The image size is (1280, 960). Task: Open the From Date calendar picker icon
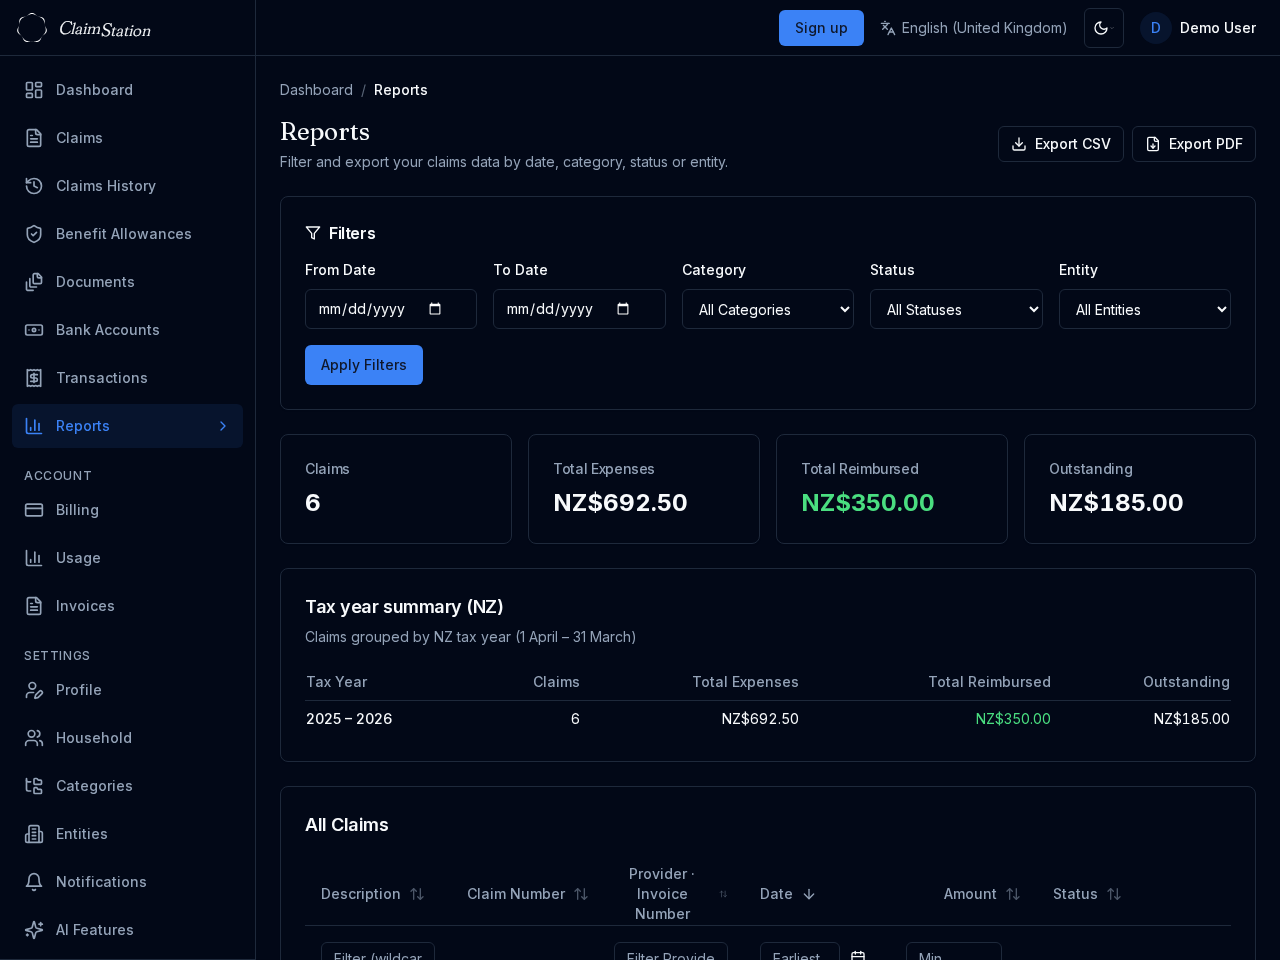435,309
